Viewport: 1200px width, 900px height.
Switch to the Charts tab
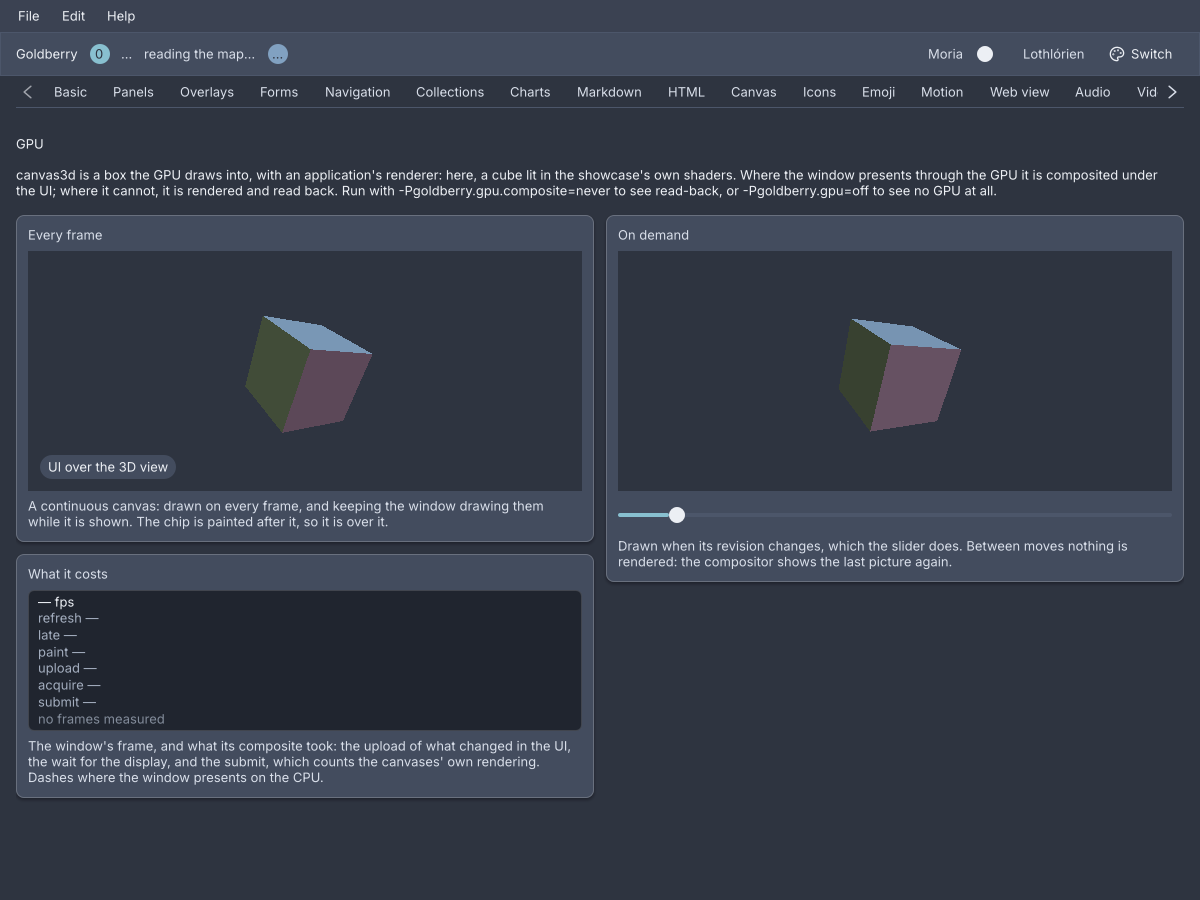click(x=530, y=92)
